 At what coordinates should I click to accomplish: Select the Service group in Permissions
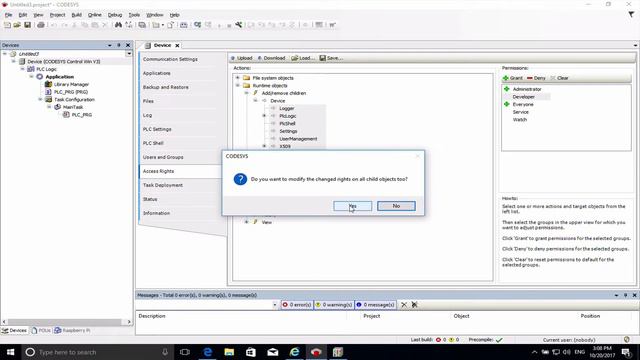pyautogui.click(x=520, y=112)
